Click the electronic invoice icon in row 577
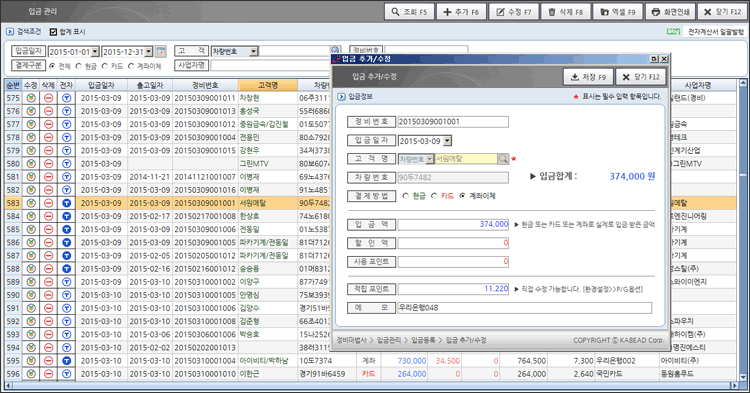Viewport: 750px width, 393px height. [66, 124]
